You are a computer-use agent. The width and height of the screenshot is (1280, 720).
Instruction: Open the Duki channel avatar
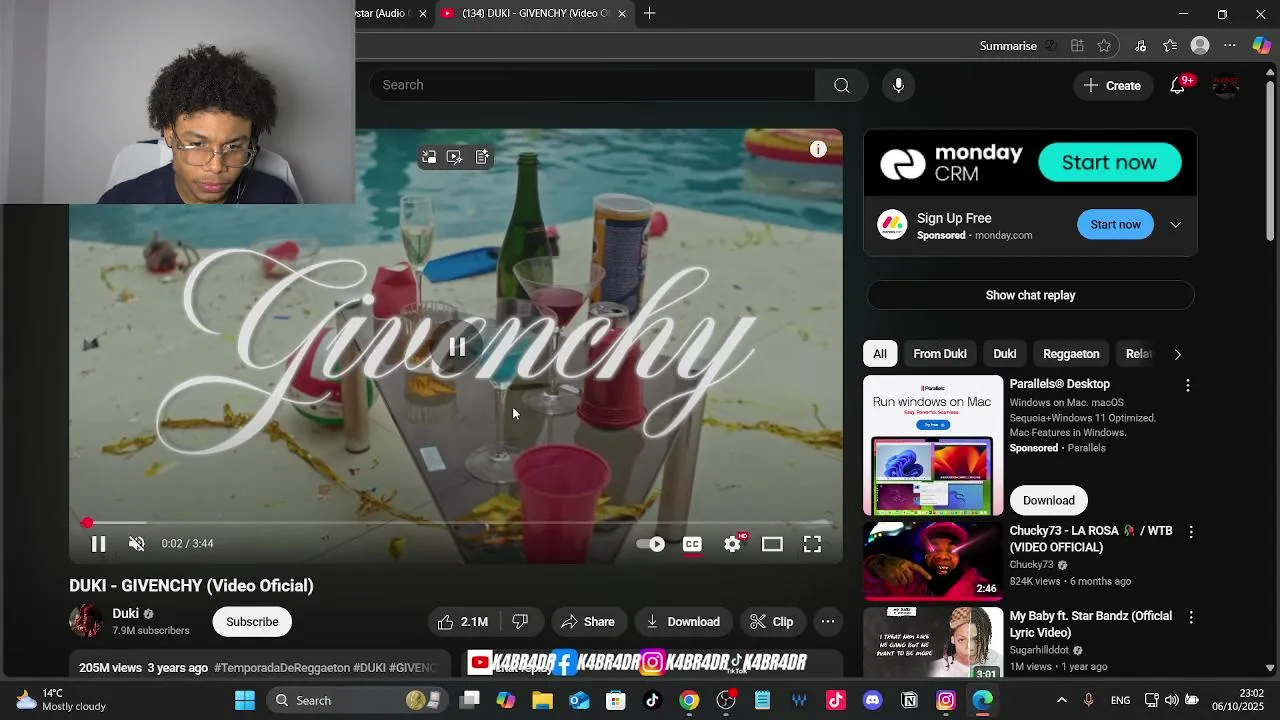pyautogui.click(x=85, y=621)
